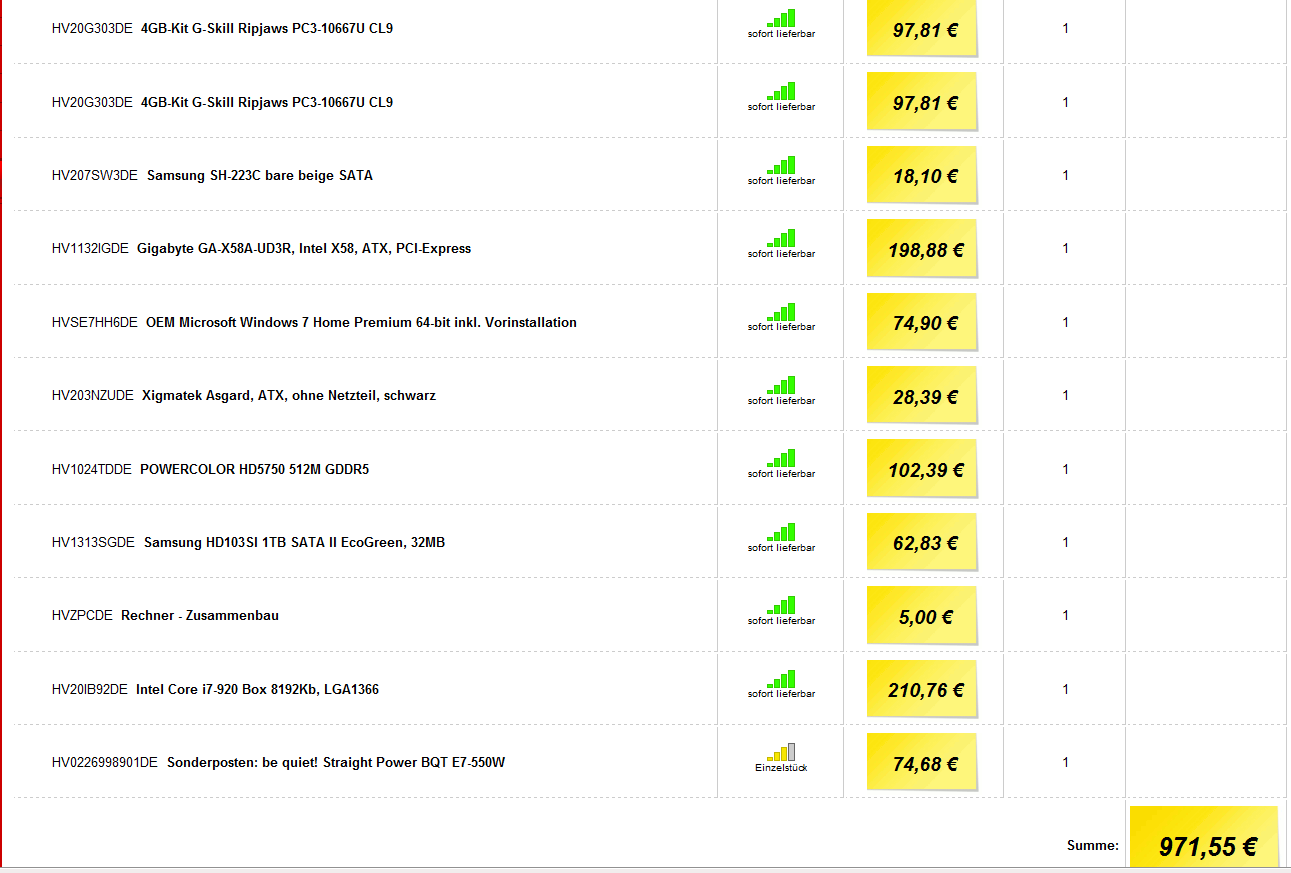The height and width of the screenshot is (873, 1291).
Task: Click article code HV1024TDDE
Action: [x=91, y=469]
